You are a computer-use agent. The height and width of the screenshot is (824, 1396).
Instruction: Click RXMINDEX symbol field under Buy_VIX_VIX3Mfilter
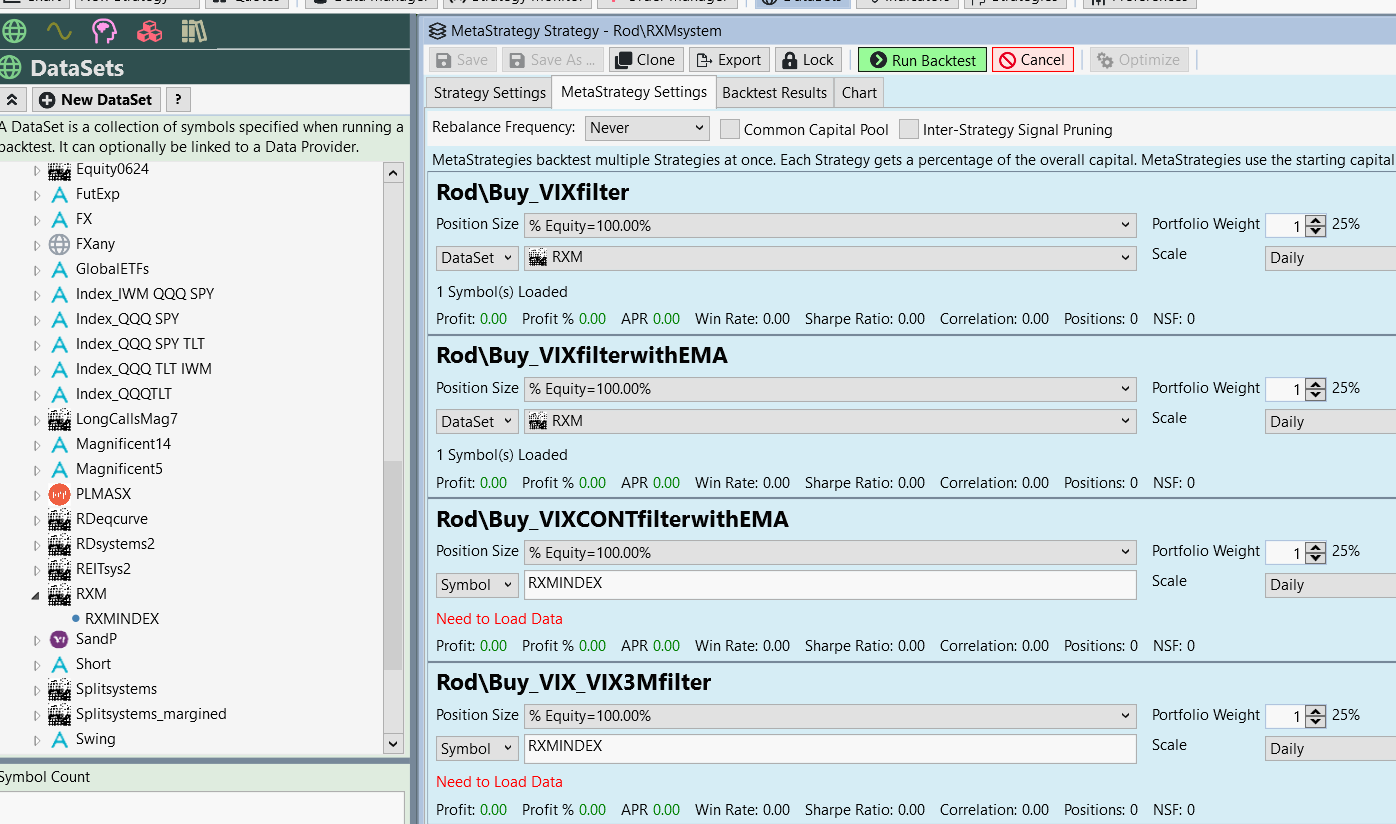coord(830,748)
